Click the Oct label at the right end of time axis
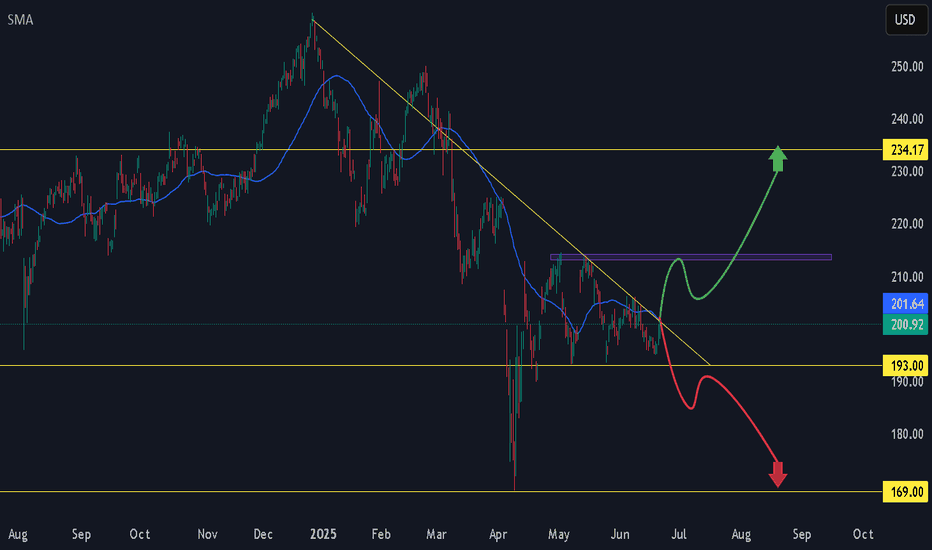 pyautogui.click(x=863, y=534)
